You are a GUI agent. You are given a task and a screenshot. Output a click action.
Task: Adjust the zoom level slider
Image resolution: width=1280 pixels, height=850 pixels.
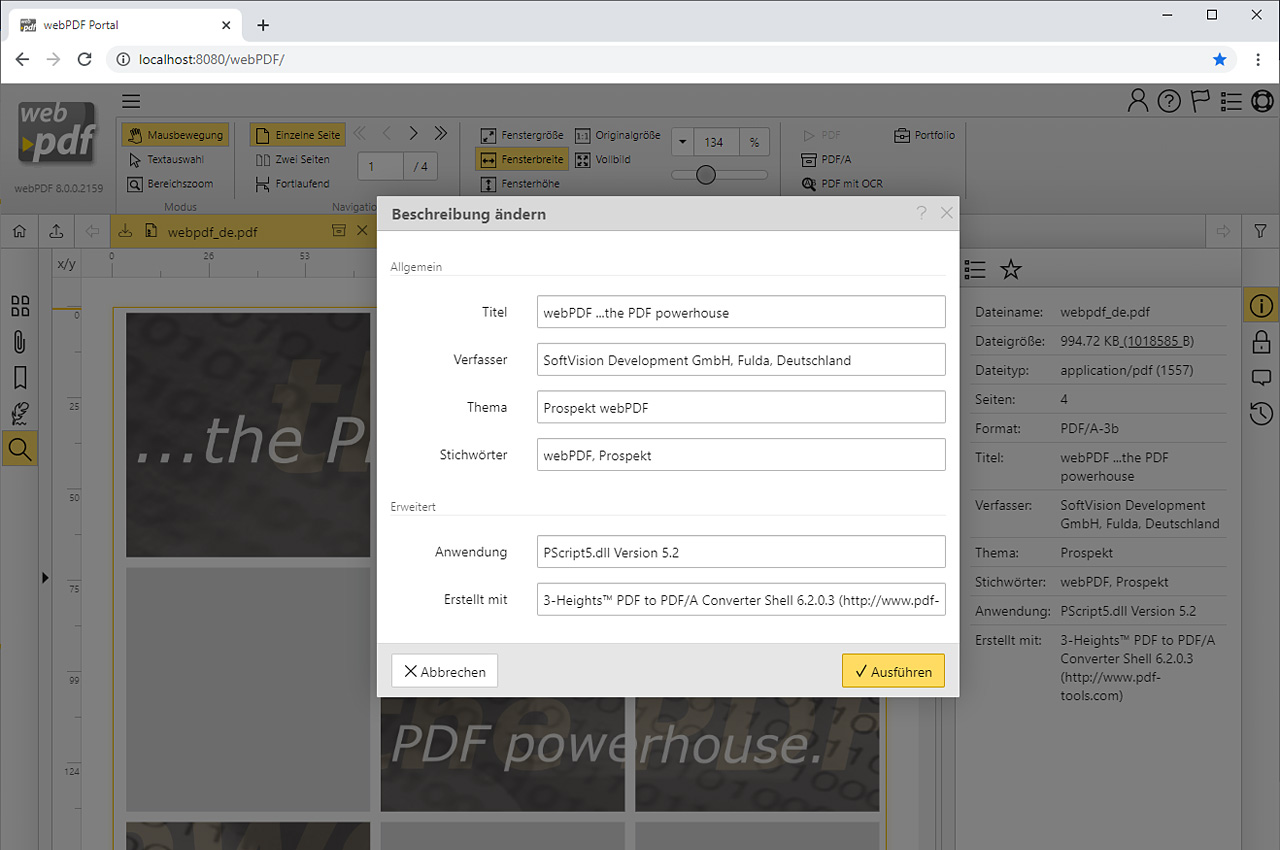(707, 174)
